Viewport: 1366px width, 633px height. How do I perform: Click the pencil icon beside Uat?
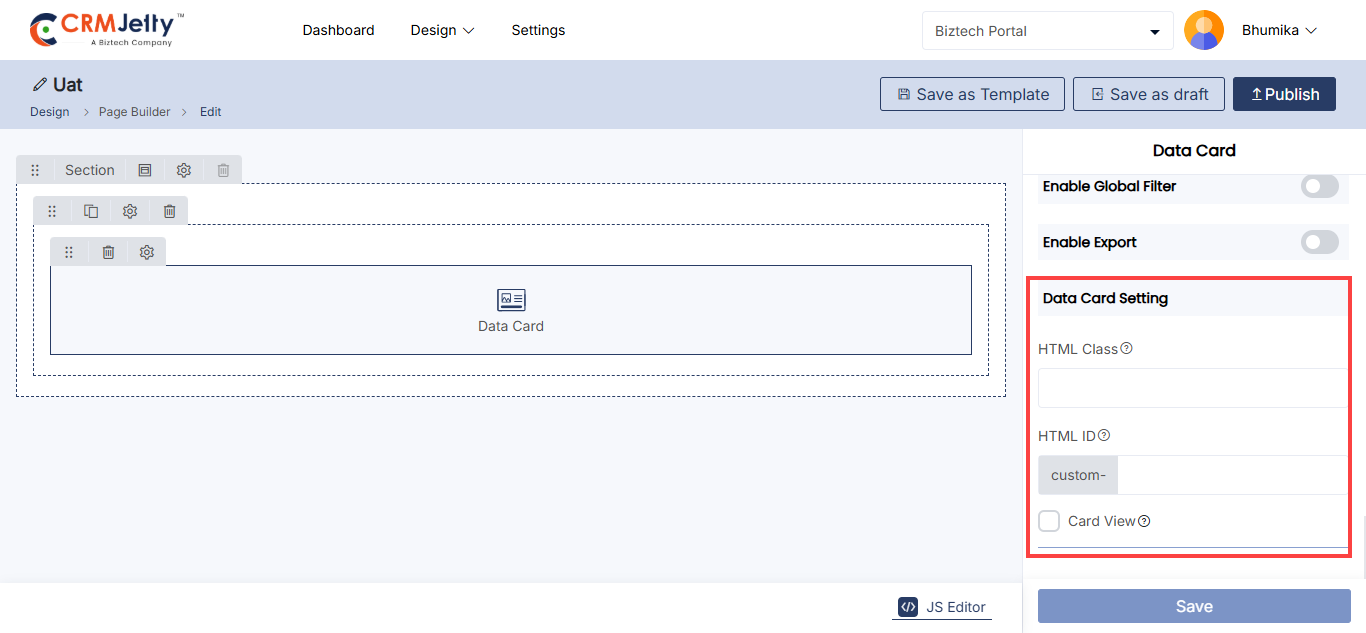click(x=40, y=85)
